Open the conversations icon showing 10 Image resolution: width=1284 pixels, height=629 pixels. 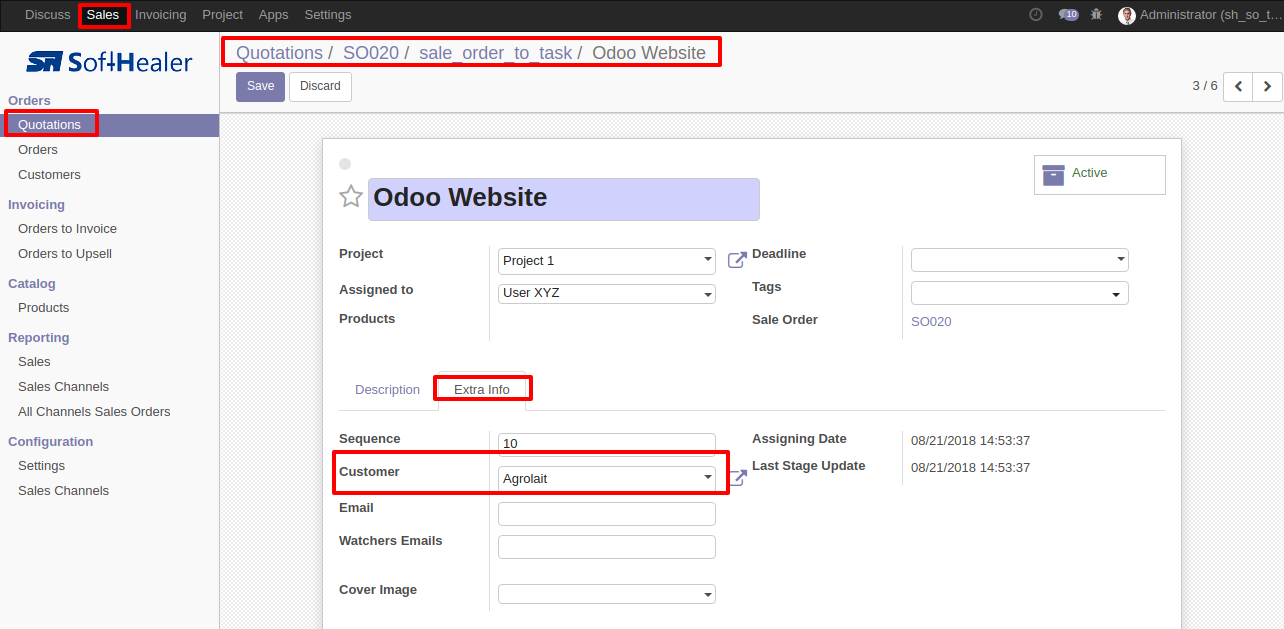[1068, 15]
